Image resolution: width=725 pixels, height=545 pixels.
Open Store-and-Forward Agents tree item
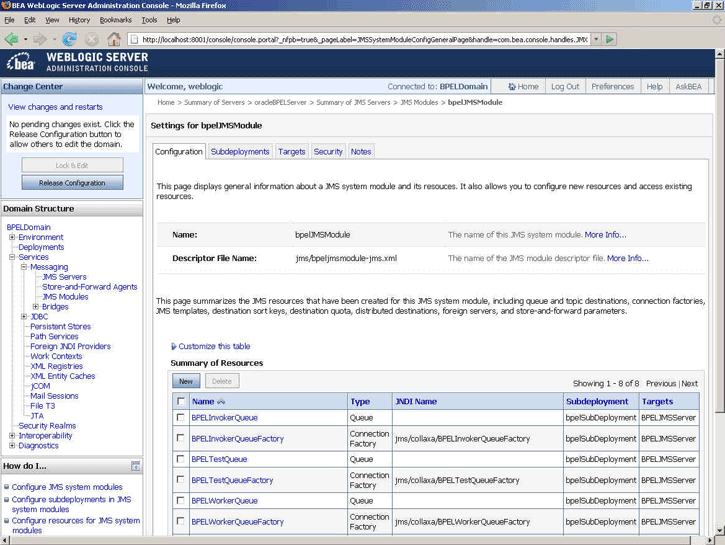[x=90, y=287]
